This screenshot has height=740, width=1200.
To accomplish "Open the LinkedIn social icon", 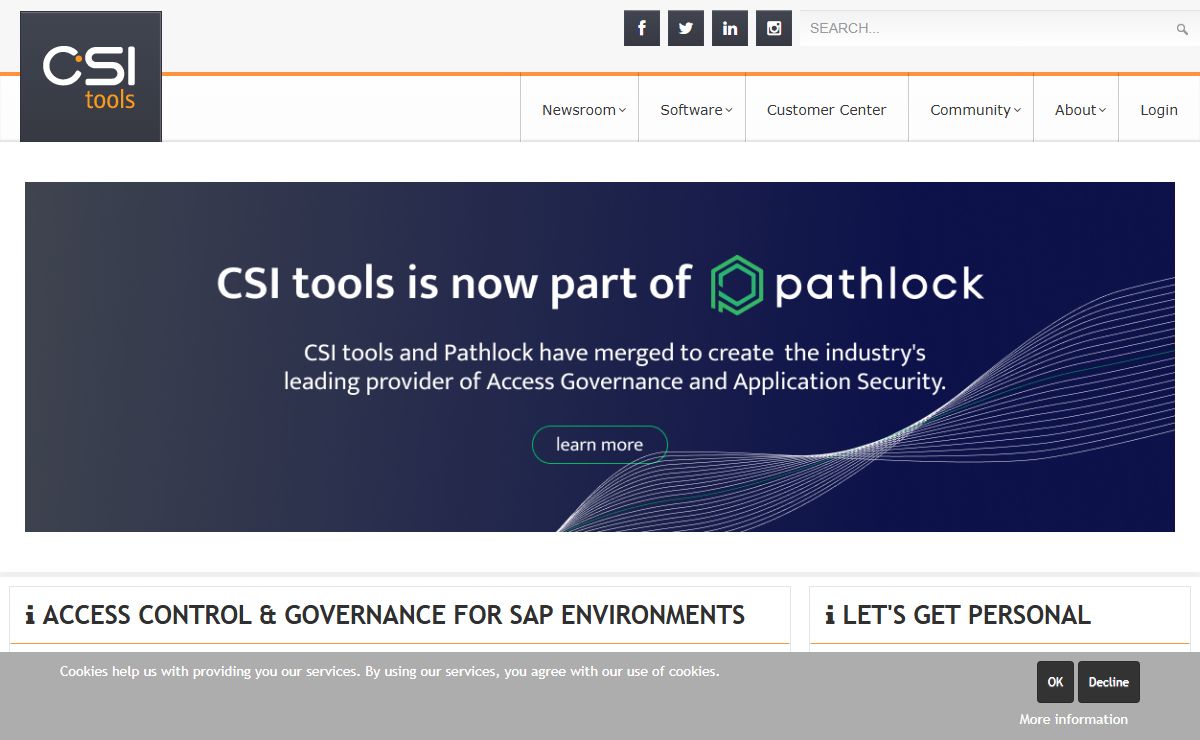I will point(730,28).
